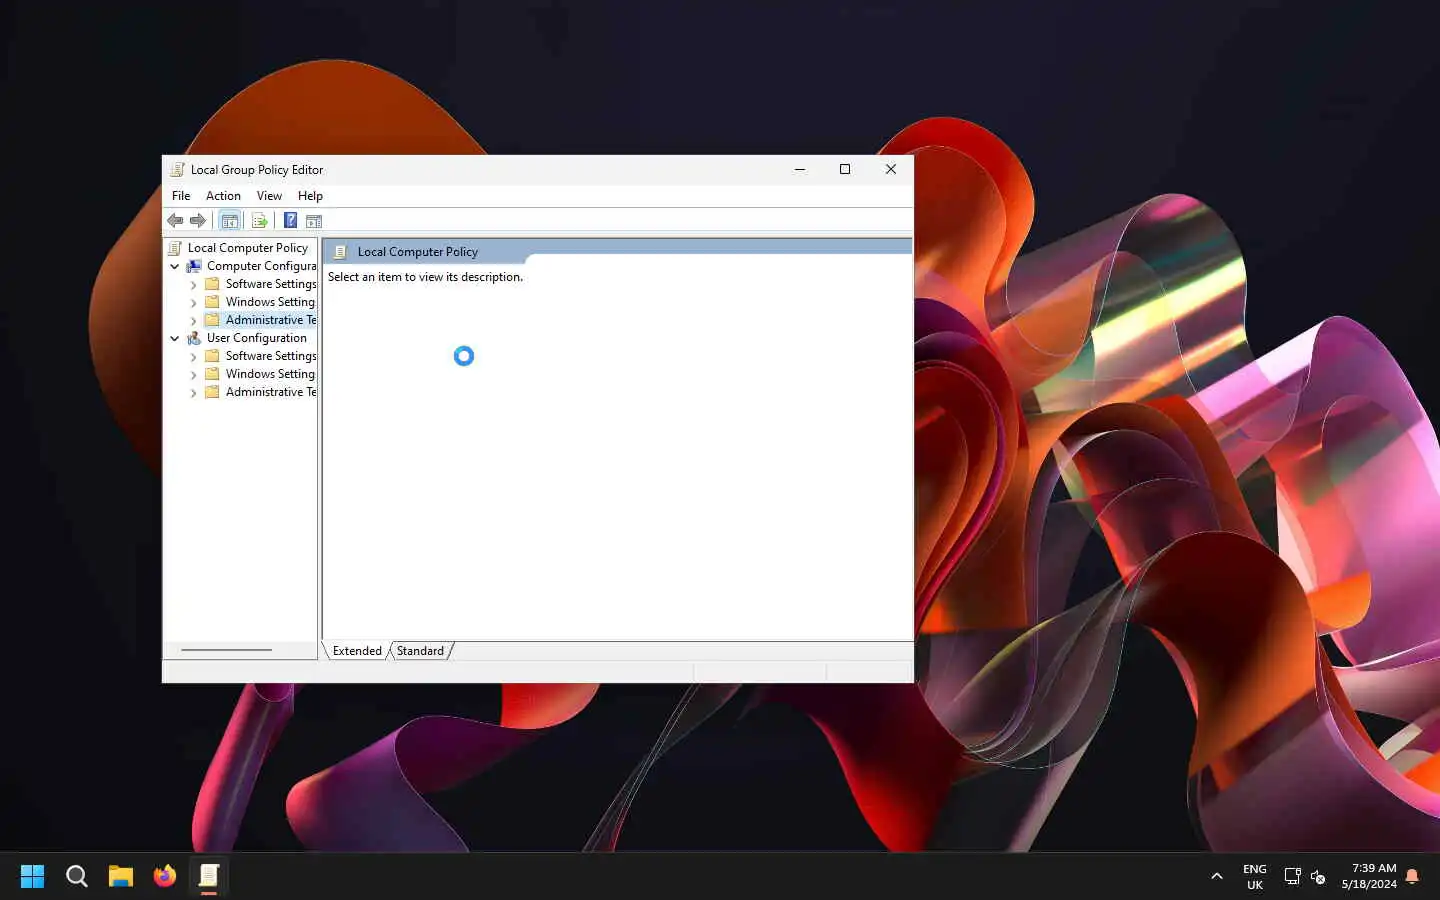Switch to the Extended tab
The width and height of the screenshot is (1440, 900).
[x=357, y=651]
